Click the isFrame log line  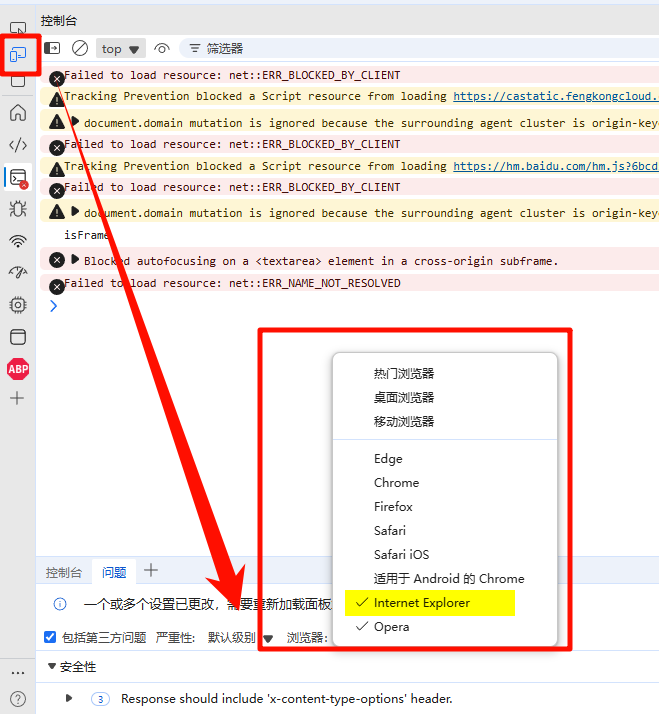[86, 235]
